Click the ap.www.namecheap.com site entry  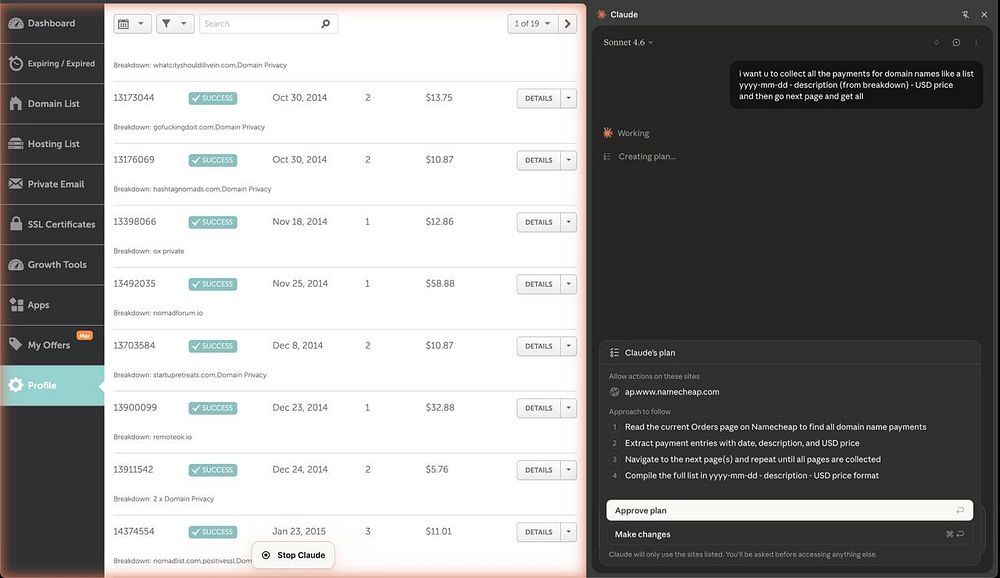672,392
